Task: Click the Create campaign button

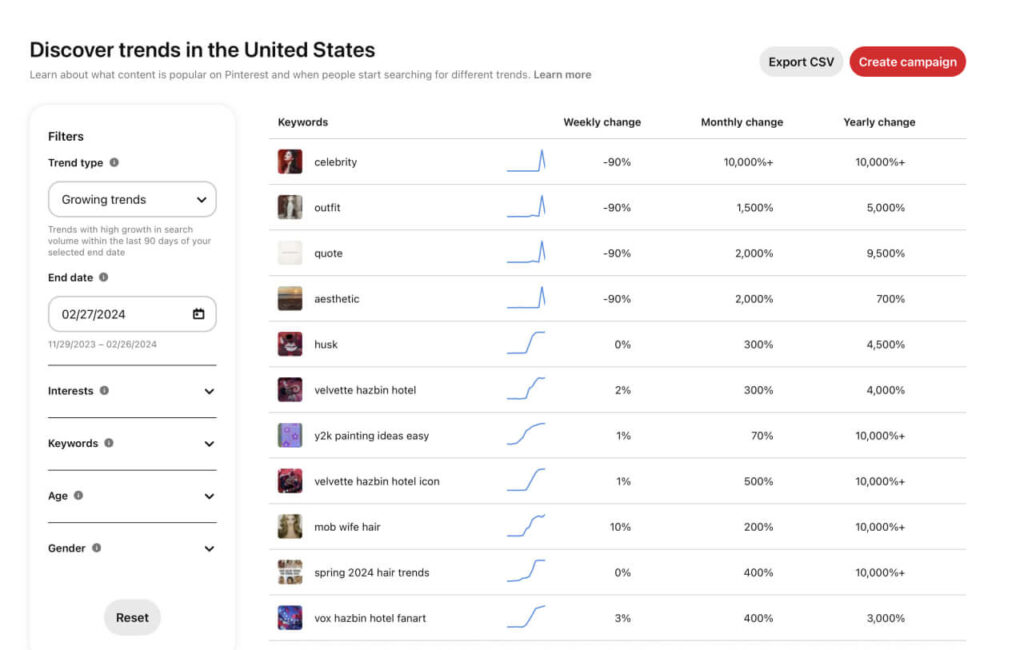Action: coord(907,62)
